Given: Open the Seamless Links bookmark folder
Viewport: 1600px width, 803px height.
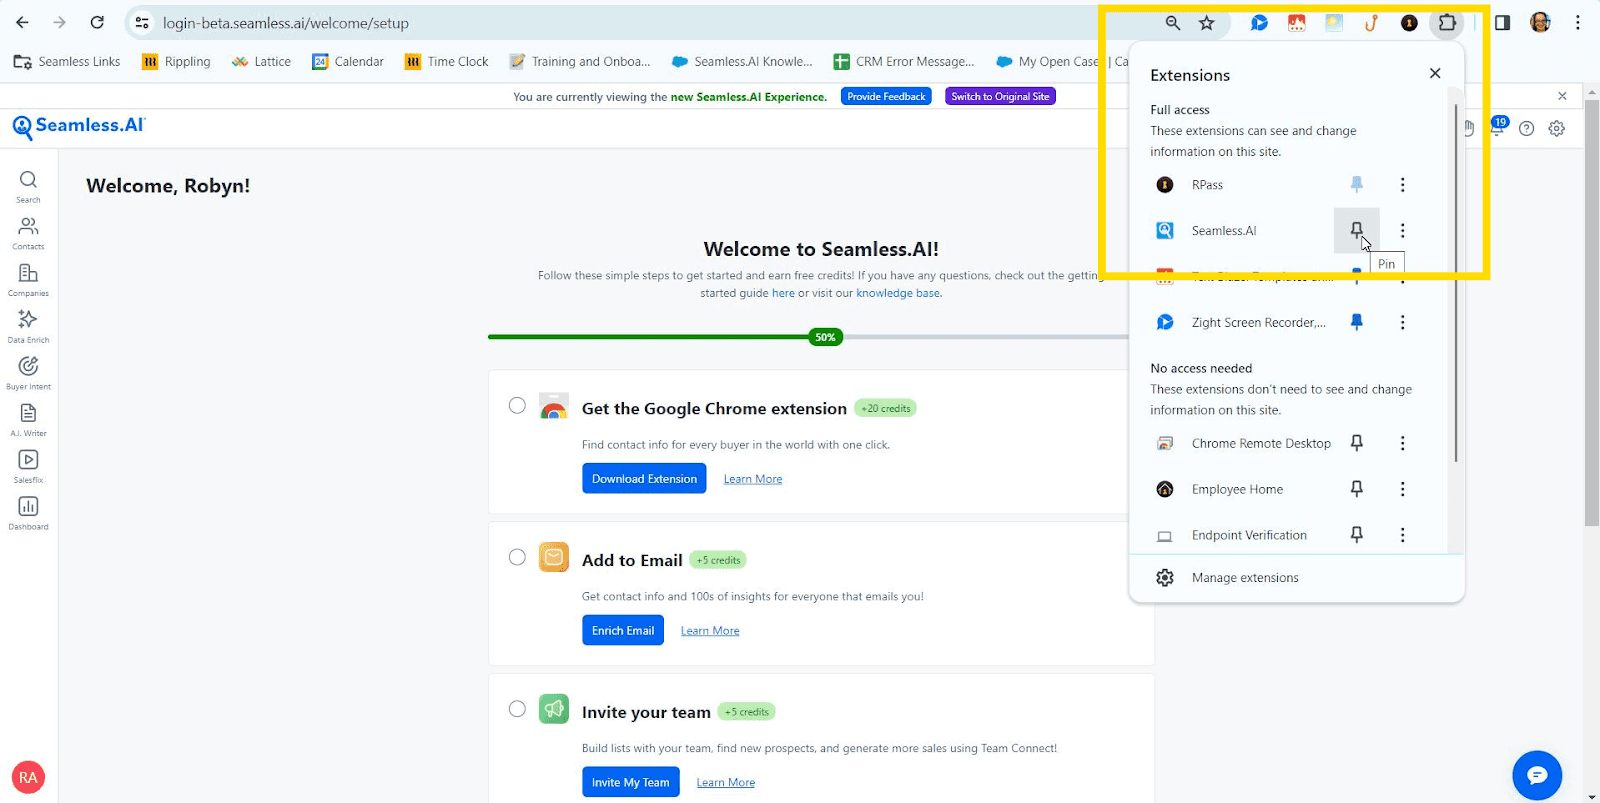Looking at the screenshot, I should [67, 61].
